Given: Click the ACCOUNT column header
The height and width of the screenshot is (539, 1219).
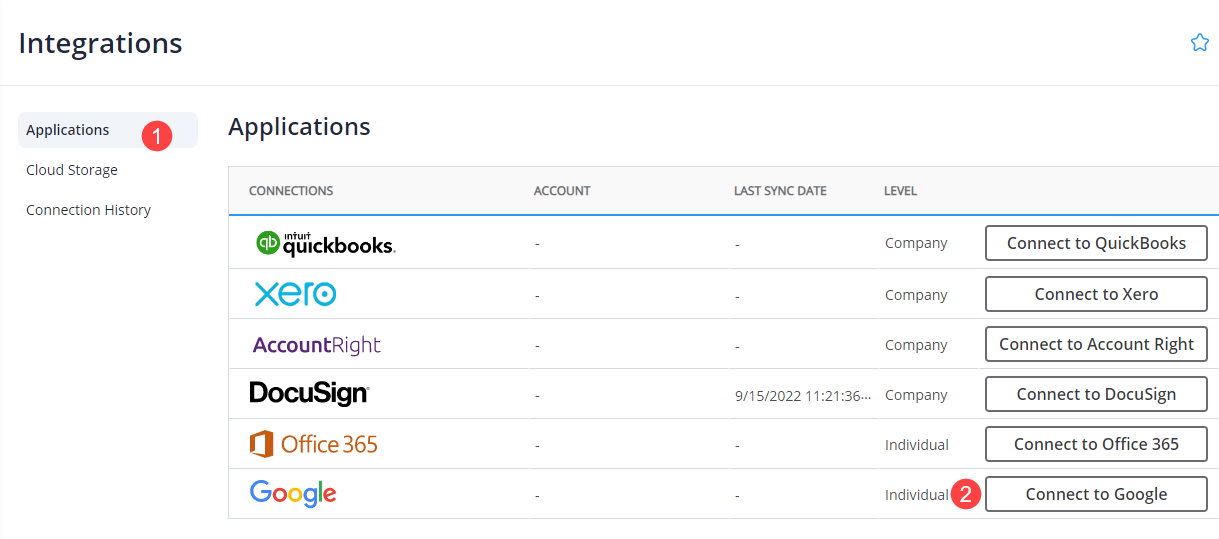Looking at the screenshot, I should coord(562,191).
